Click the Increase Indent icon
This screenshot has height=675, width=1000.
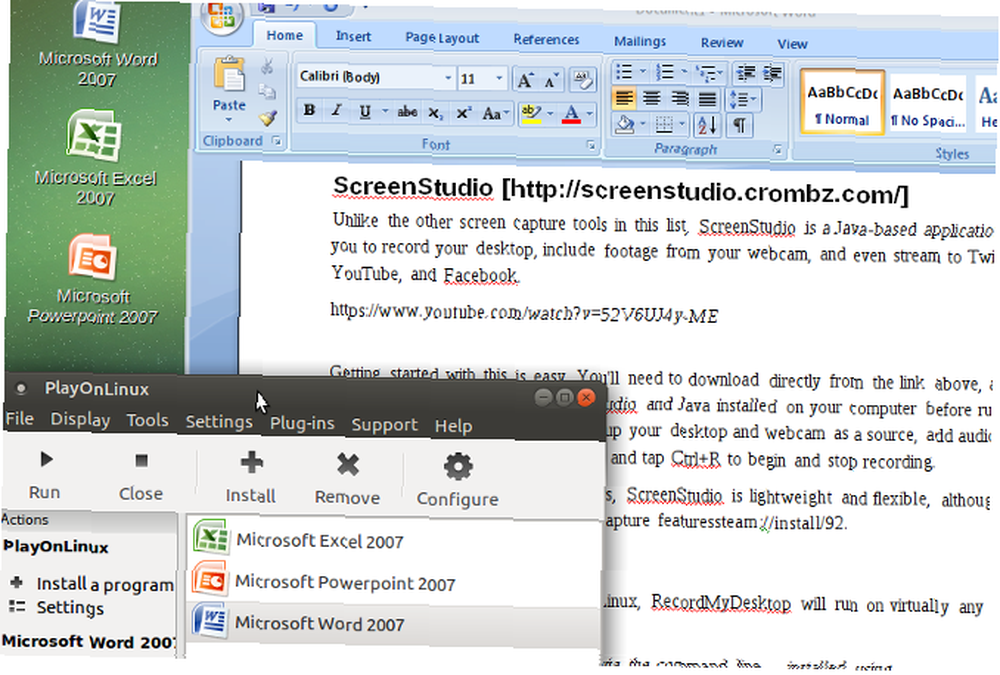click(x=772, y=74)
